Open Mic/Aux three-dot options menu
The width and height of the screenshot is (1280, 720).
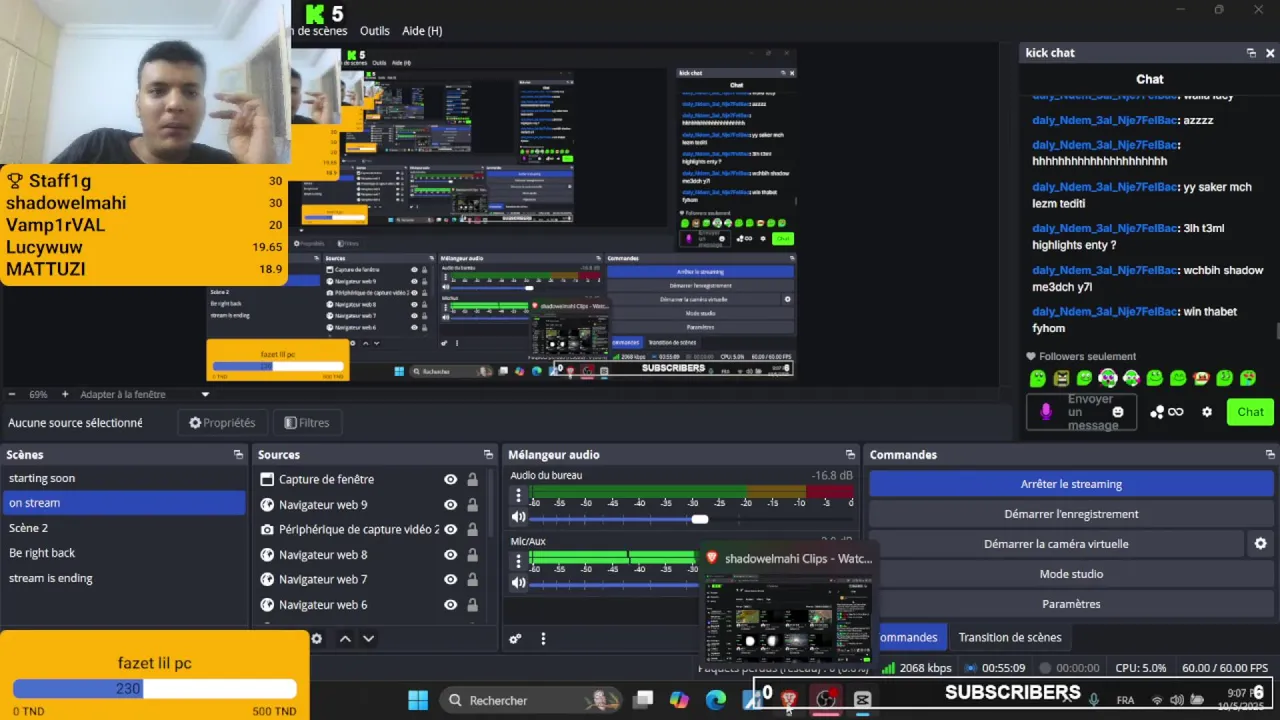pyautogui.click(x=518, y=561)
